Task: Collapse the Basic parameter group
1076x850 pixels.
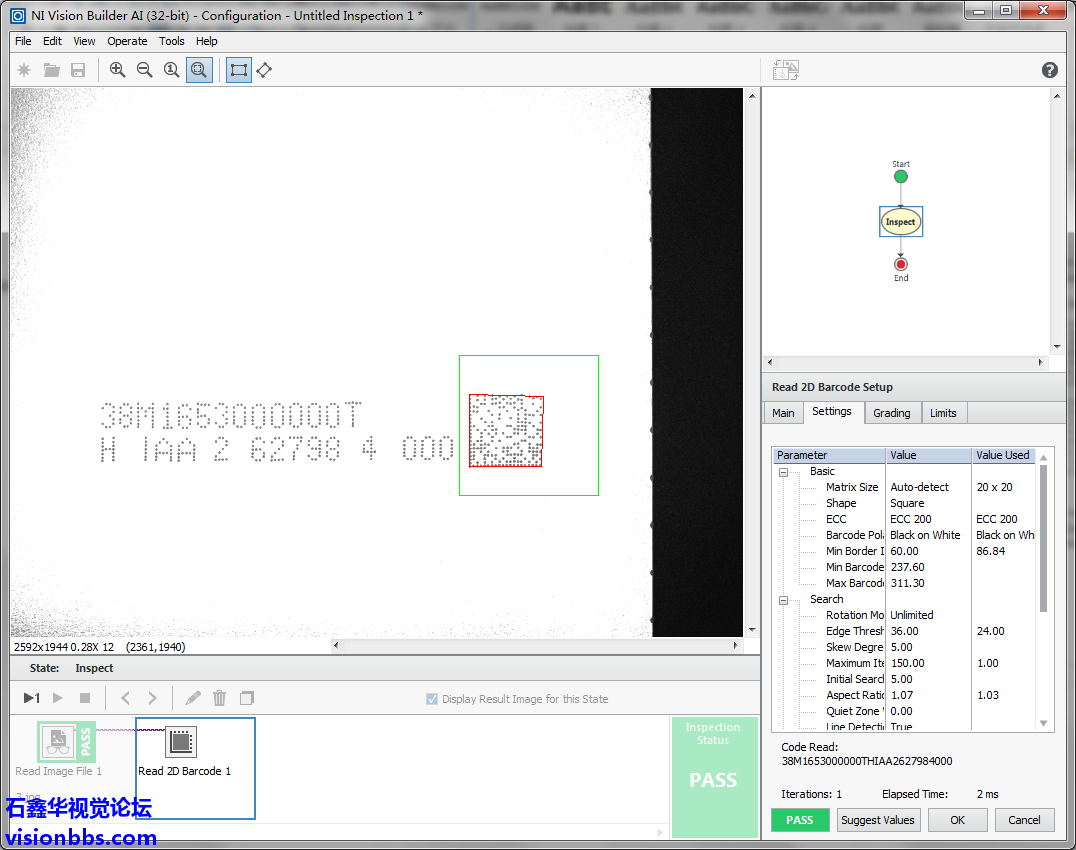Action: [x=784, y=472]
